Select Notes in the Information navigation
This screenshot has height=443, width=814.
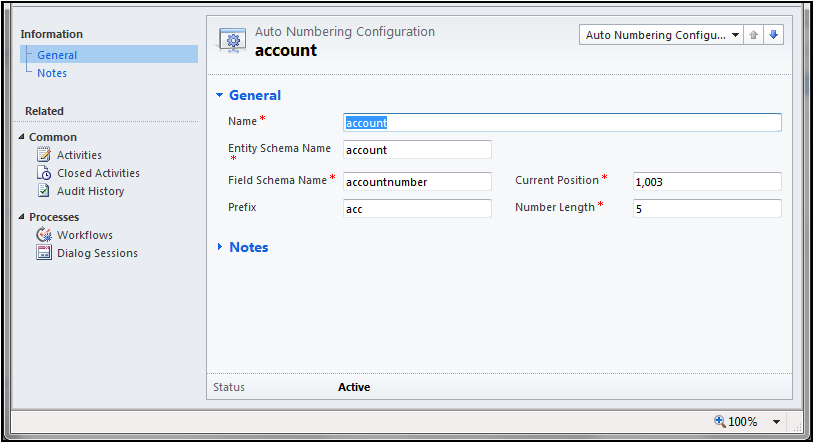point(52,73)
